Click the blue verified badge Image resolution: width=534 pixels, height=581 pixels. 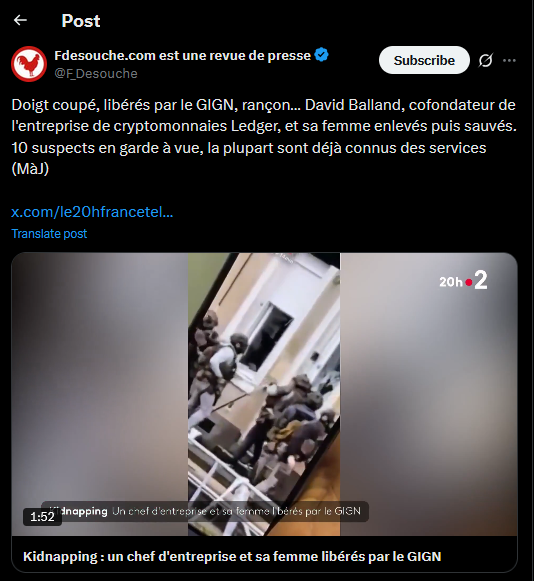[x=321, y=55]
